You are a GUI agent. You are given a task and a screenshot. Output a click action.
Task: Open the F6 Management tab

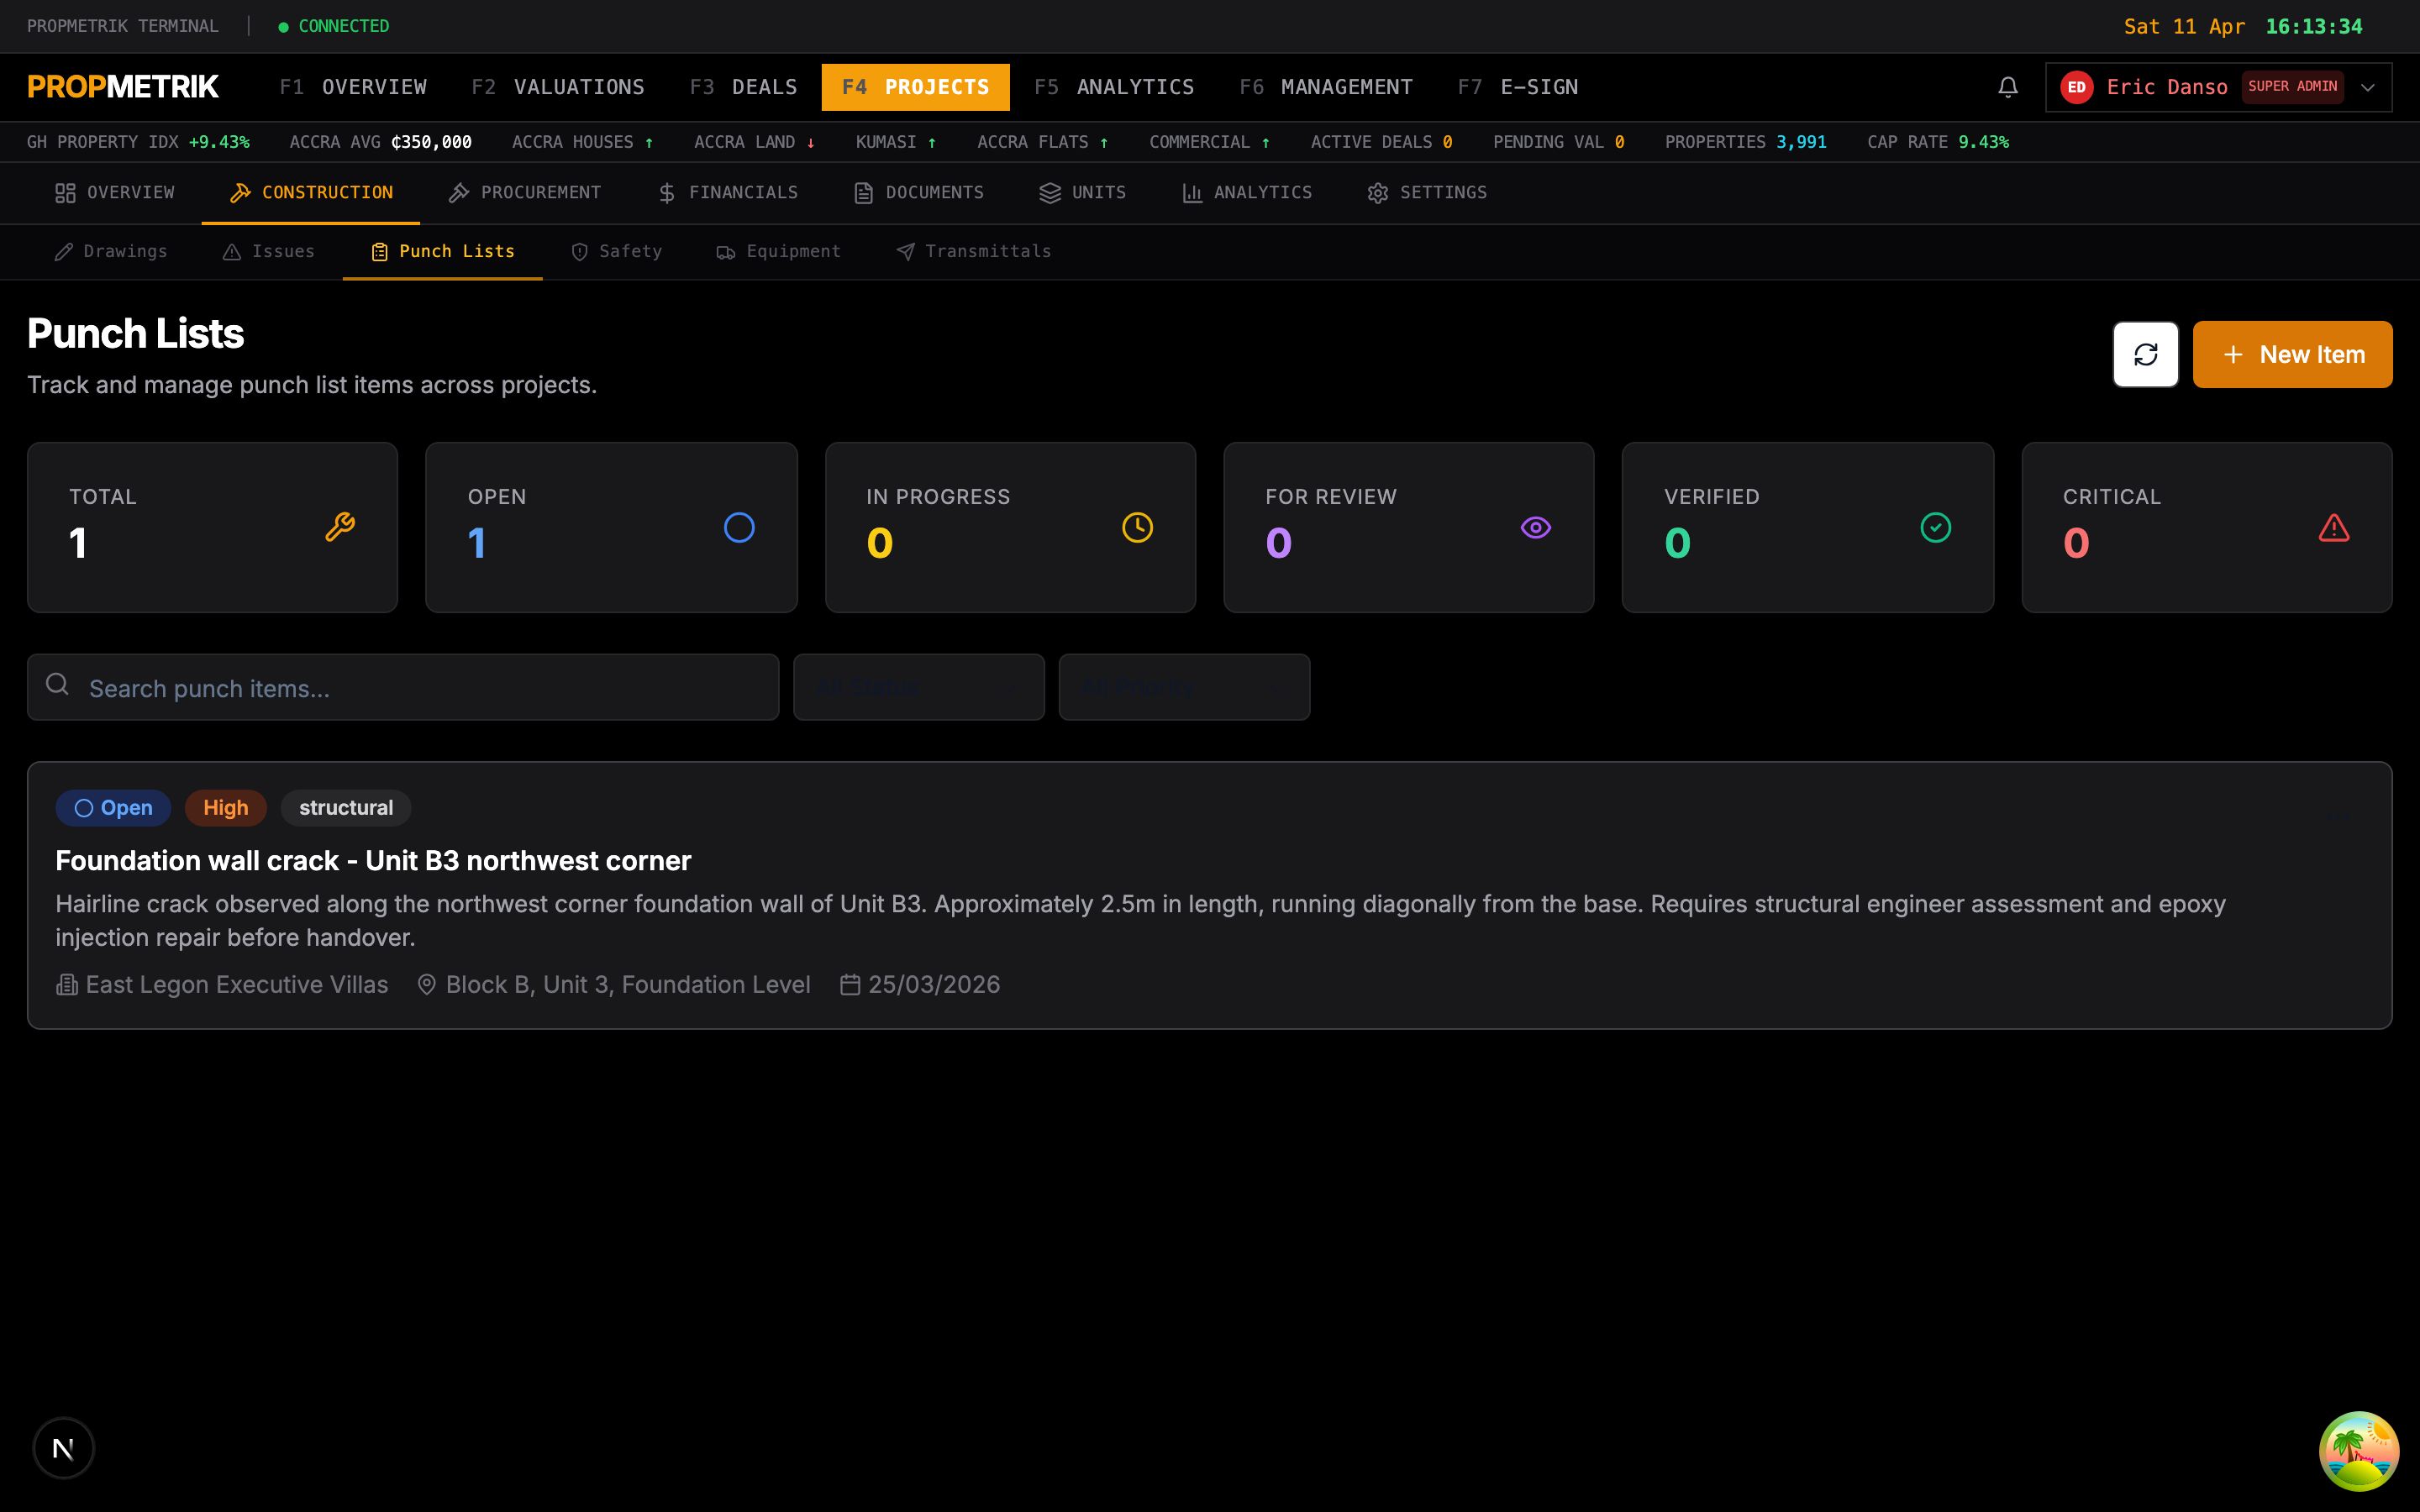[x=1326, y=87]
